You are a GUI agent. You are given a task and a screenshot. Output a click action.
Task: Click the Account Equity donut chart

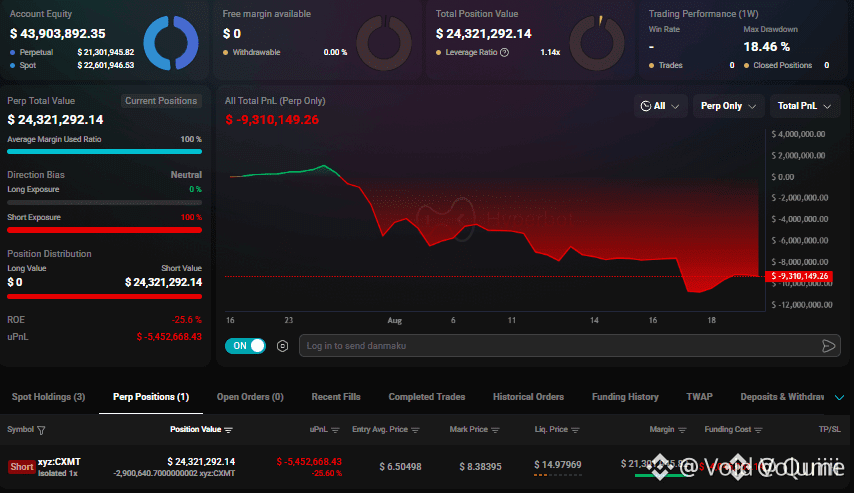click(x=171, y=42)
